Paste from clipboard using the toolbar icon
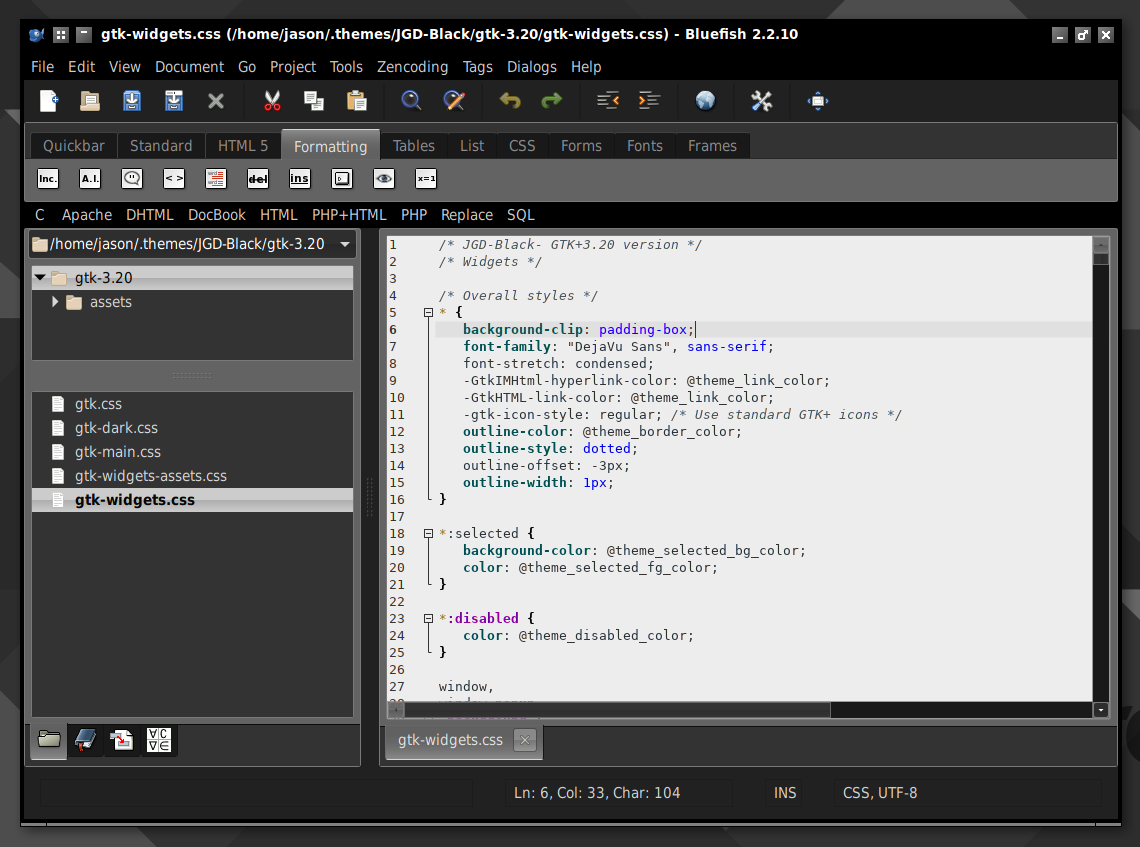The height and width of the screenshot is (847, 1140). pos(356,100)
